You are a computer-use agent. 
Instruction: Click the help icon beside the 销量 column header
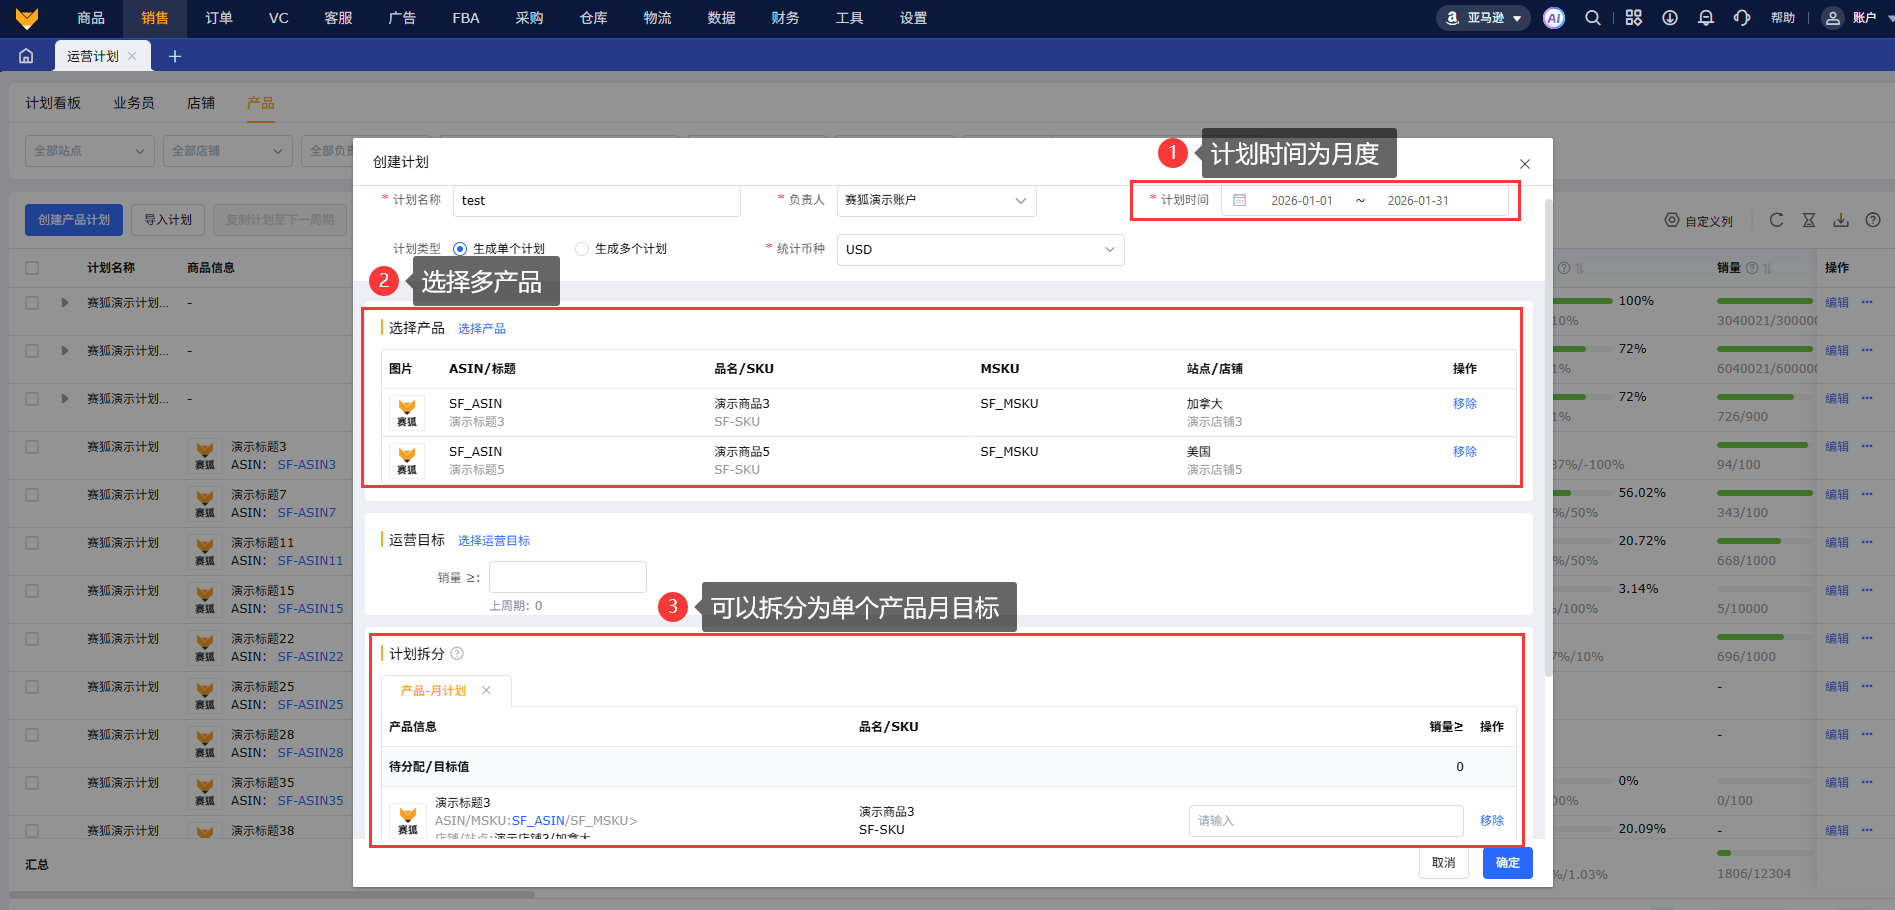coord(1752,268)
